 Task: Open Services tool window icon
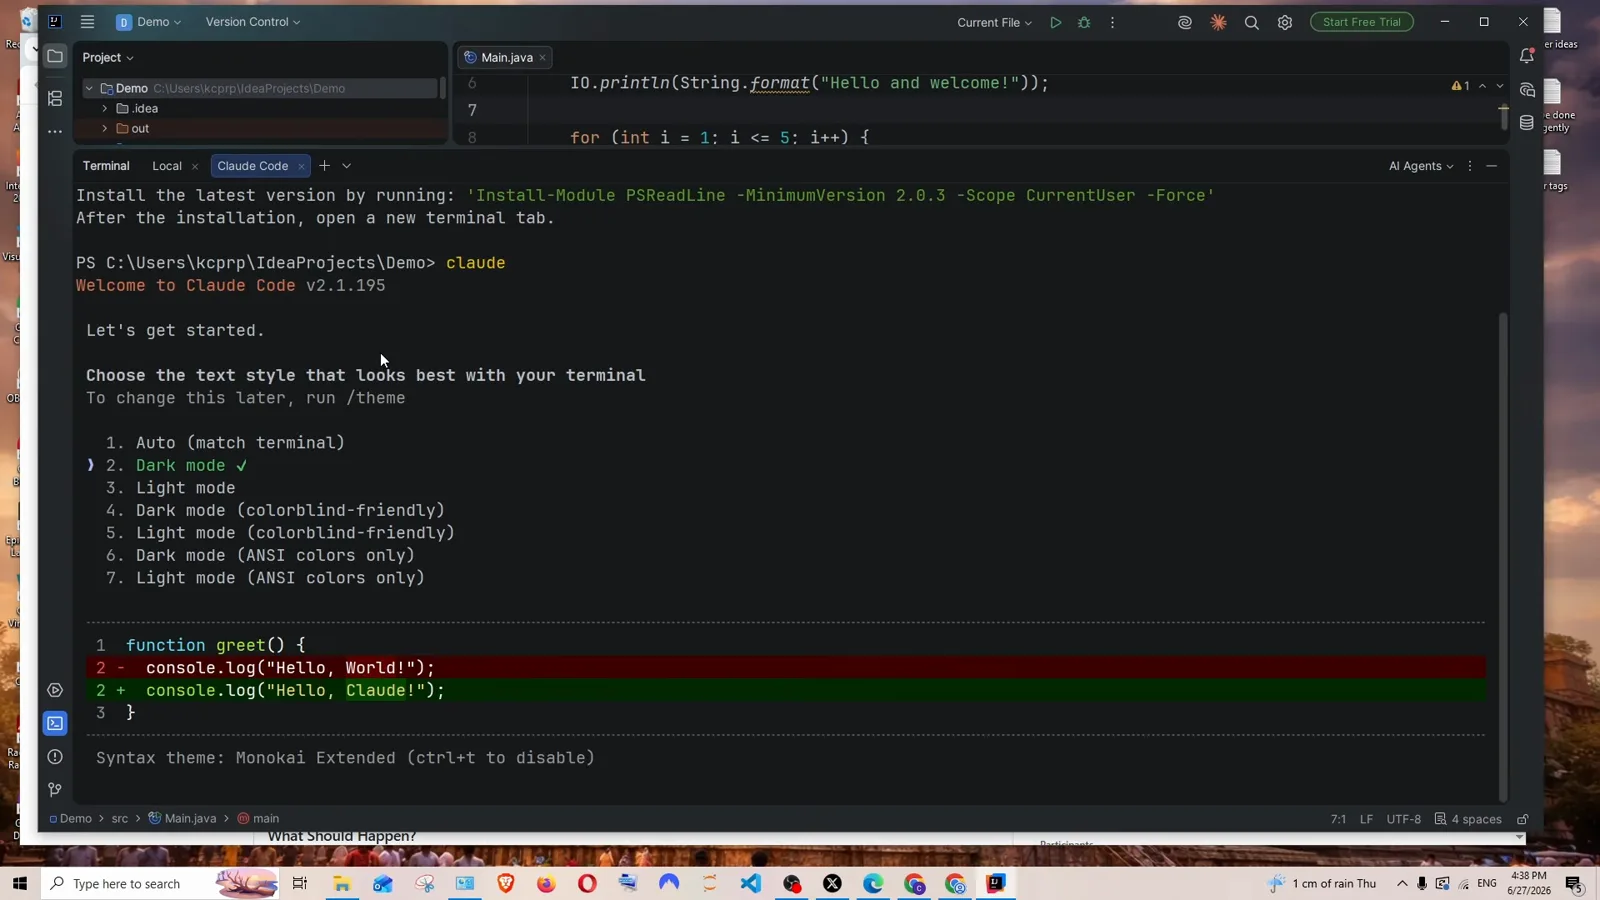55,690
